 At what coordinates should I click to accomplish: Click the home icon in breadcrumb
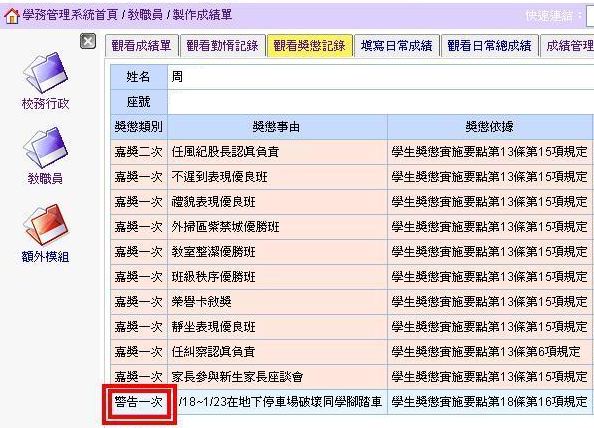click(x=11, y=16)
